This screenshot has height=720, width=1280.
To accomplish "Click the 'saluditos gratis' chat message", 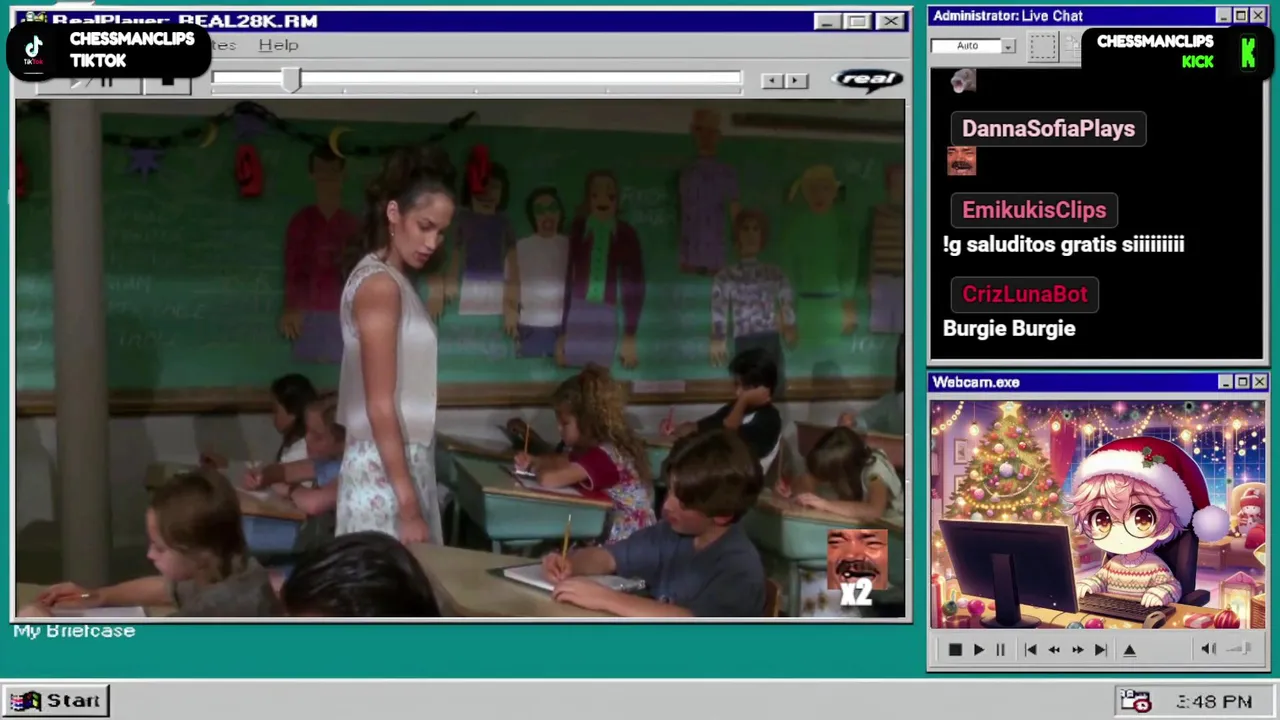I will [1063, 245].
